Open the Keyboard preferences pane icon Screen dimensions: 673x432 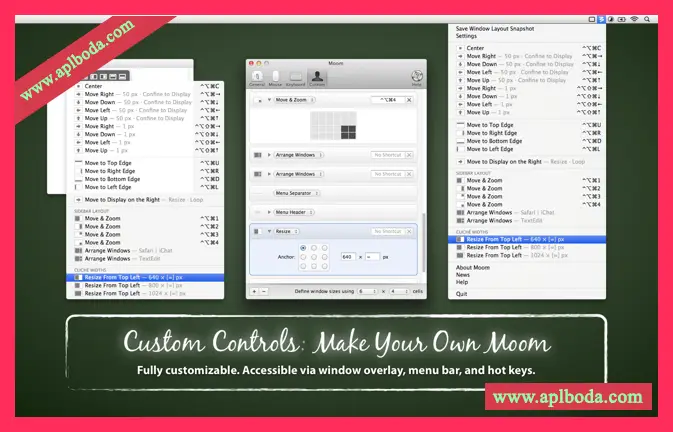tap(295, 78)
